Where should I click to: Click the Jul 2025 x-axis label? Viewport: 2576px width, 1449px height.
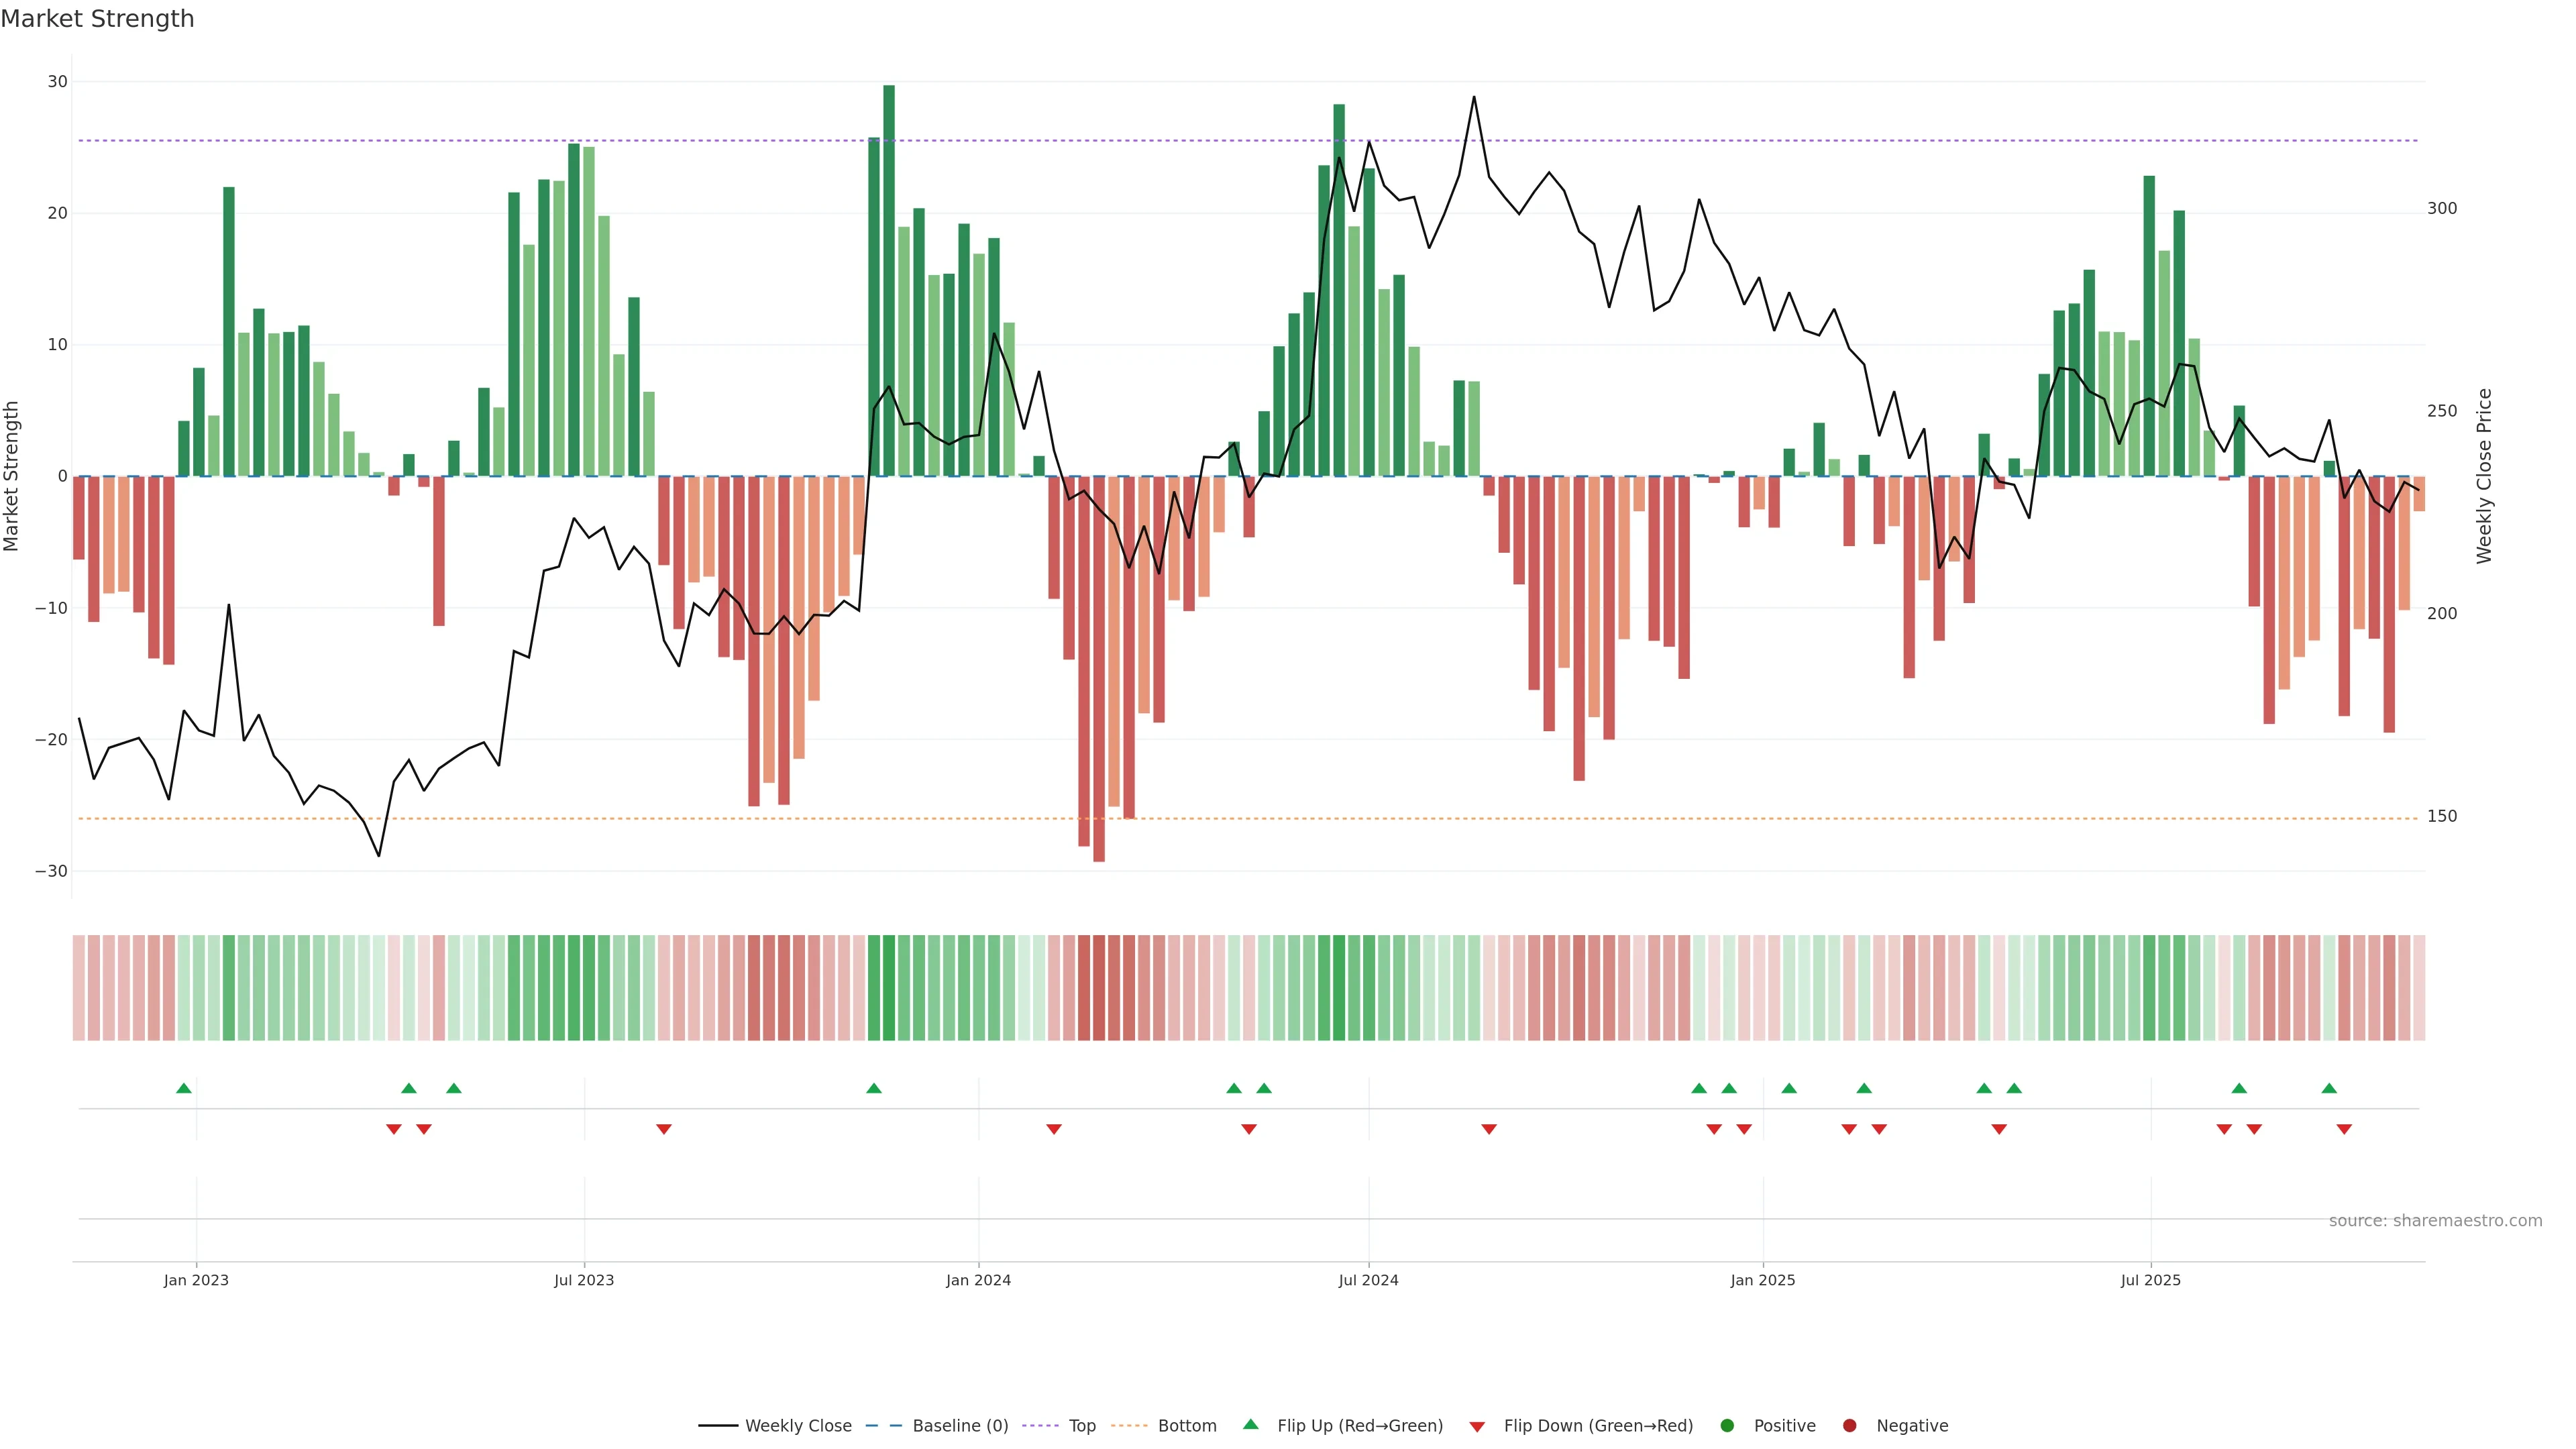pos(2150,1280)
